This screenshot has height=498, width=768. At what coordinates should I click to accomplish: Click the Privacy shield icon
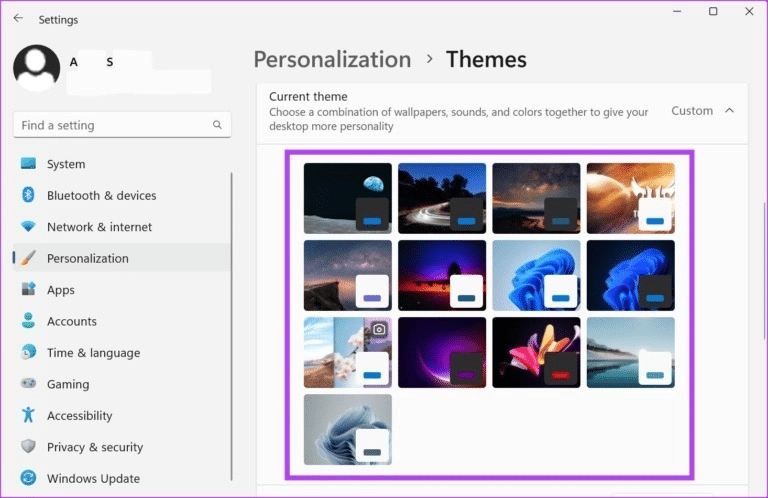[28, 446]
